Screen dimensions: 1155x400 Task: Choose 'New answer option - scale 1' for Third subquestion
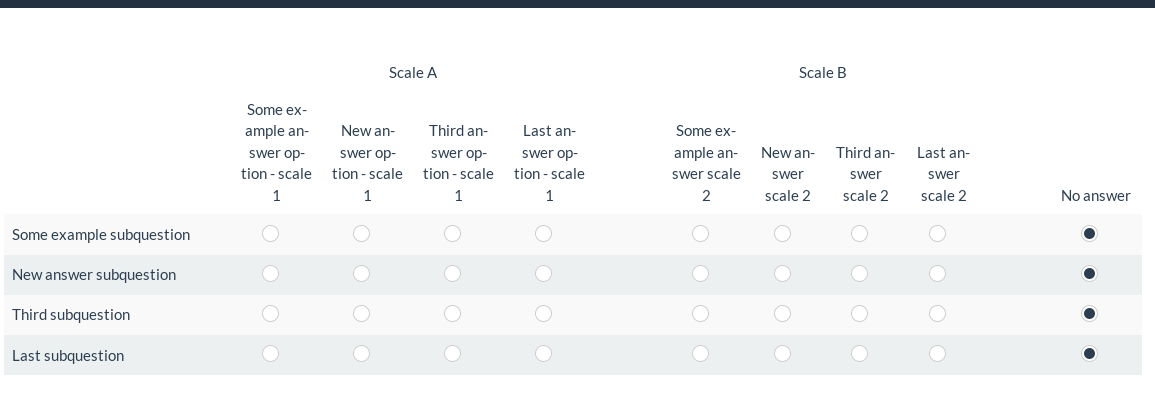pos(361,314)
